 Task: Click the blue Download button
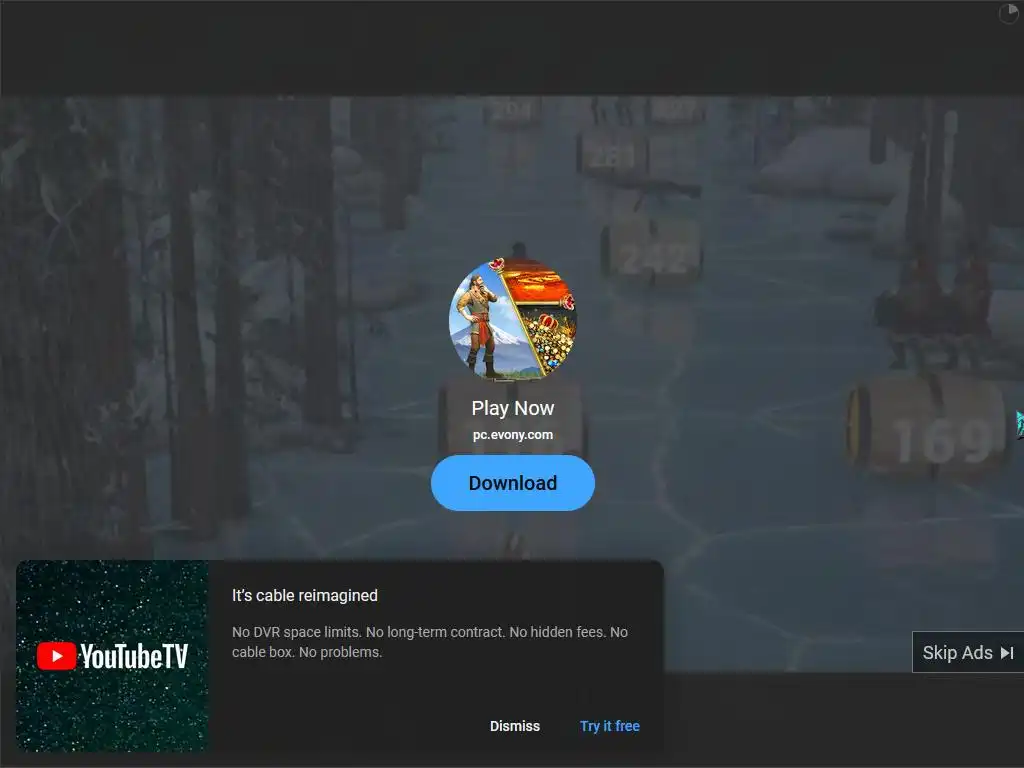pyautogui.click(x=513, y=483)
